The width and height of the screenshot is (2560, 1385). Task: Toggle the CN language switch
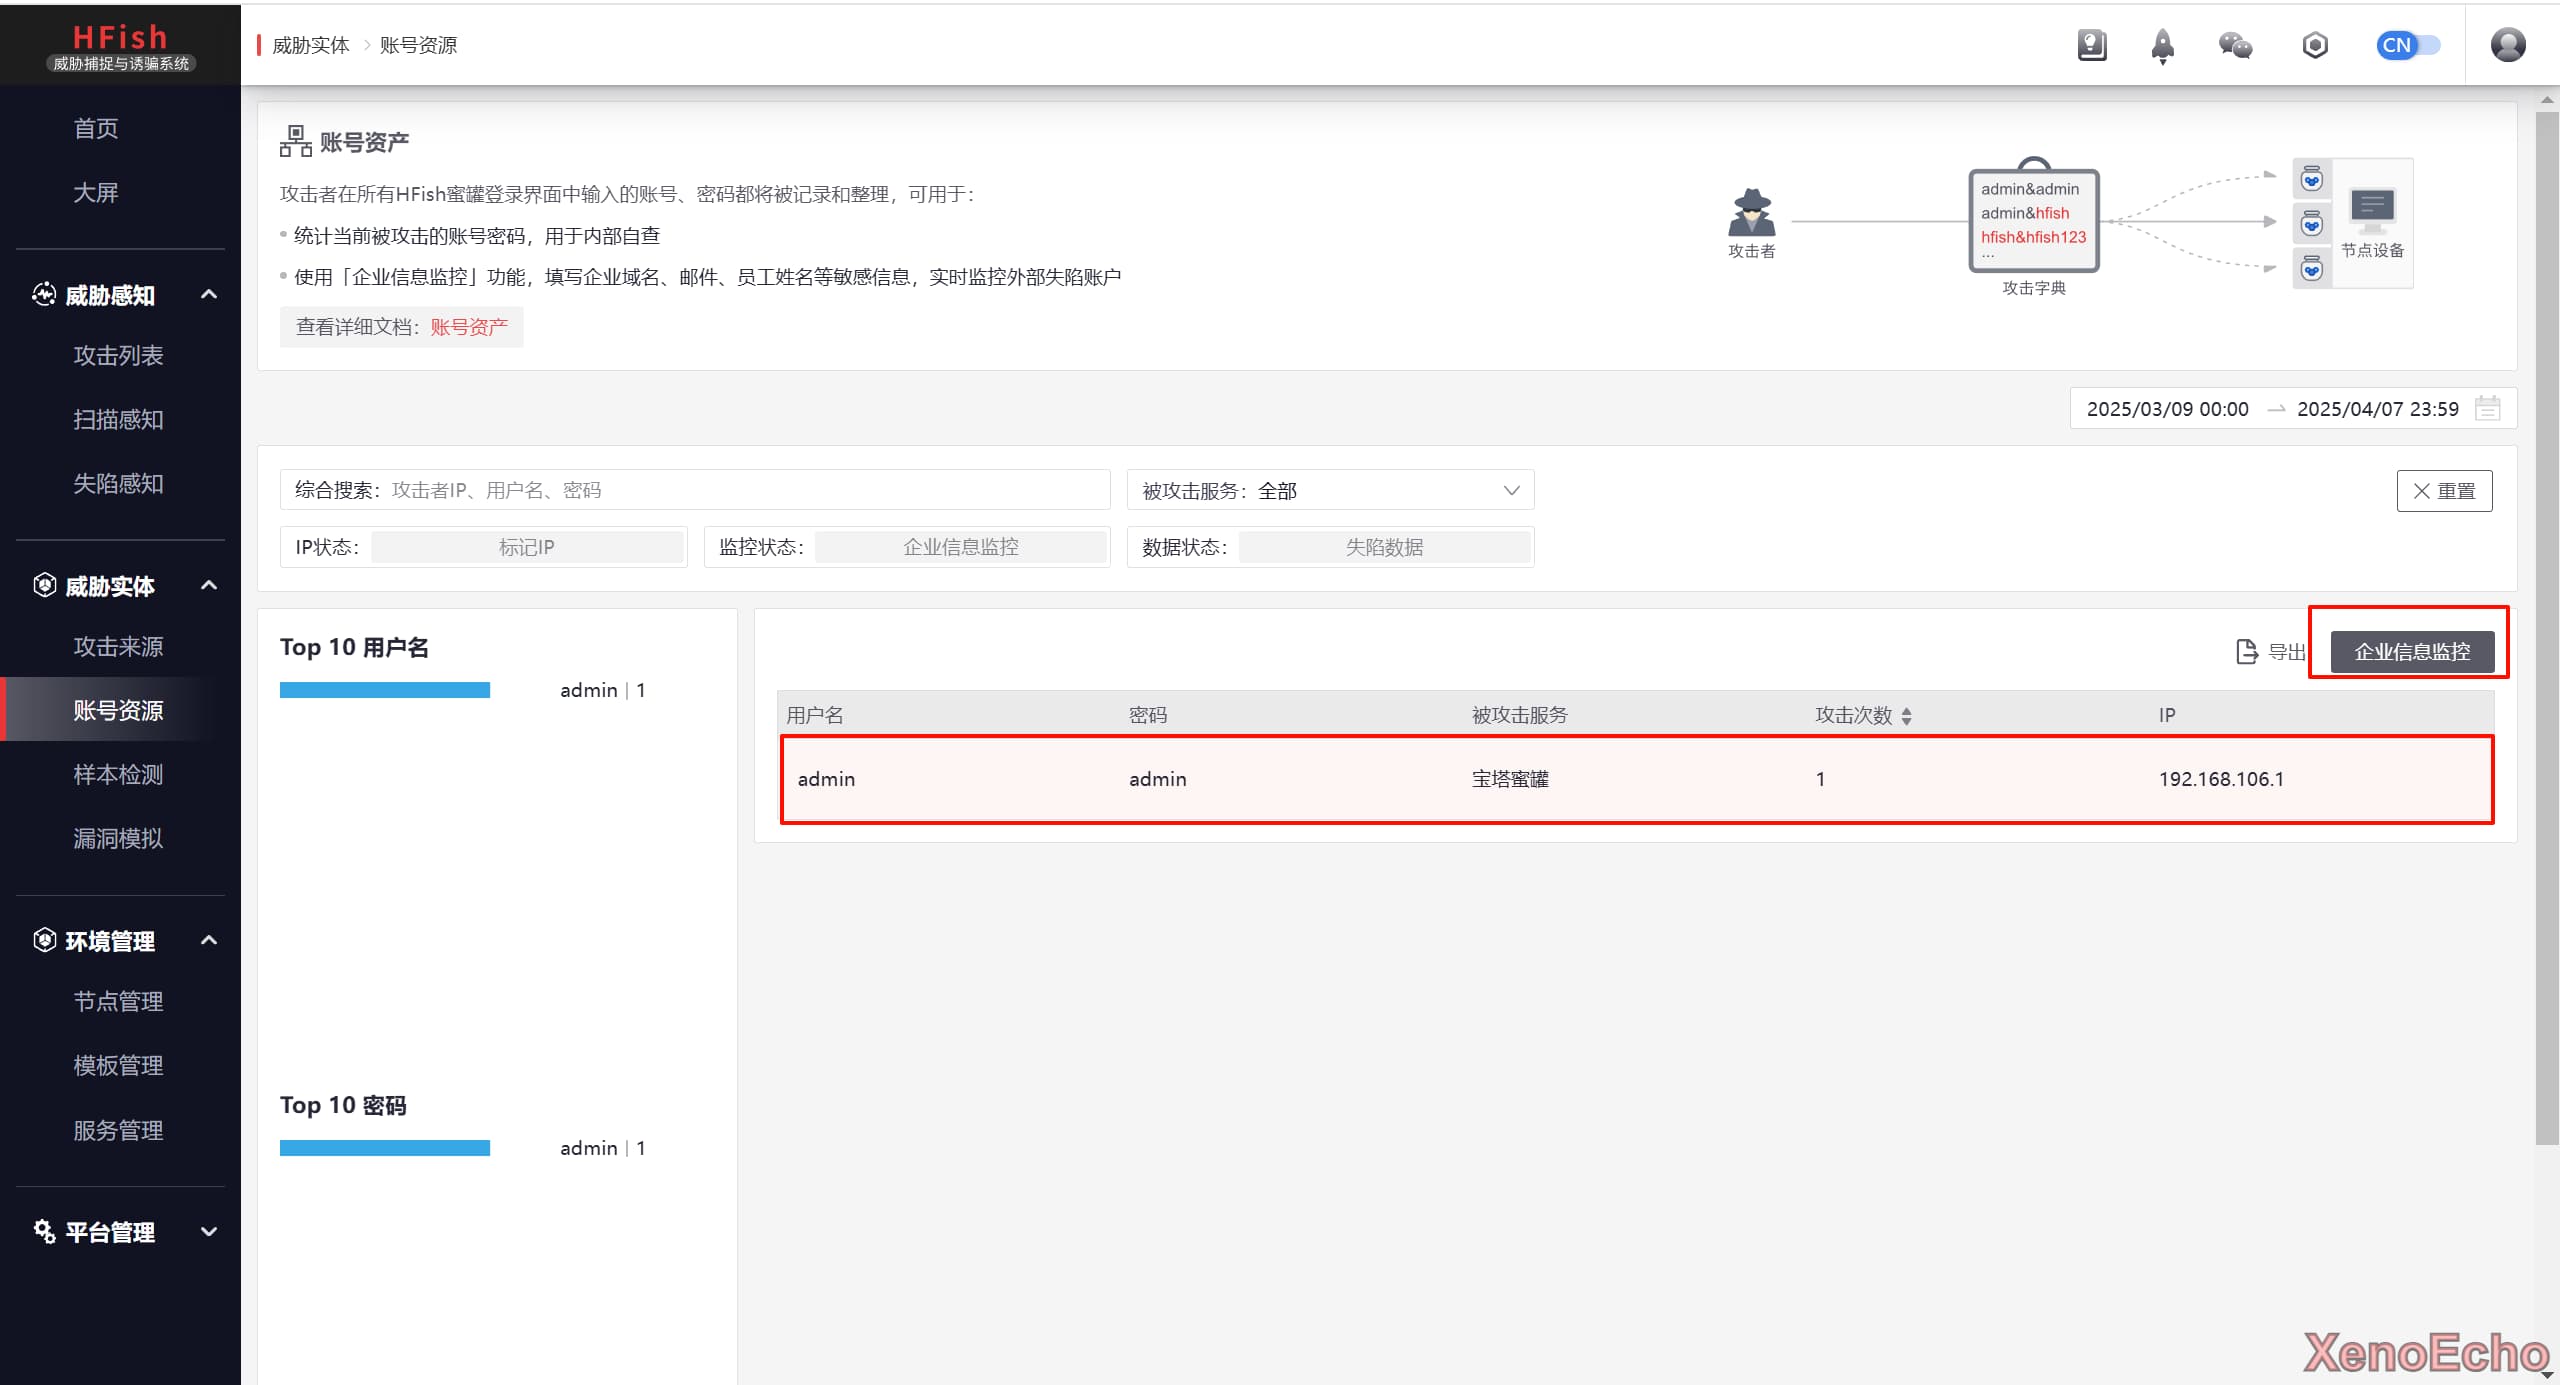[2408, 45]
